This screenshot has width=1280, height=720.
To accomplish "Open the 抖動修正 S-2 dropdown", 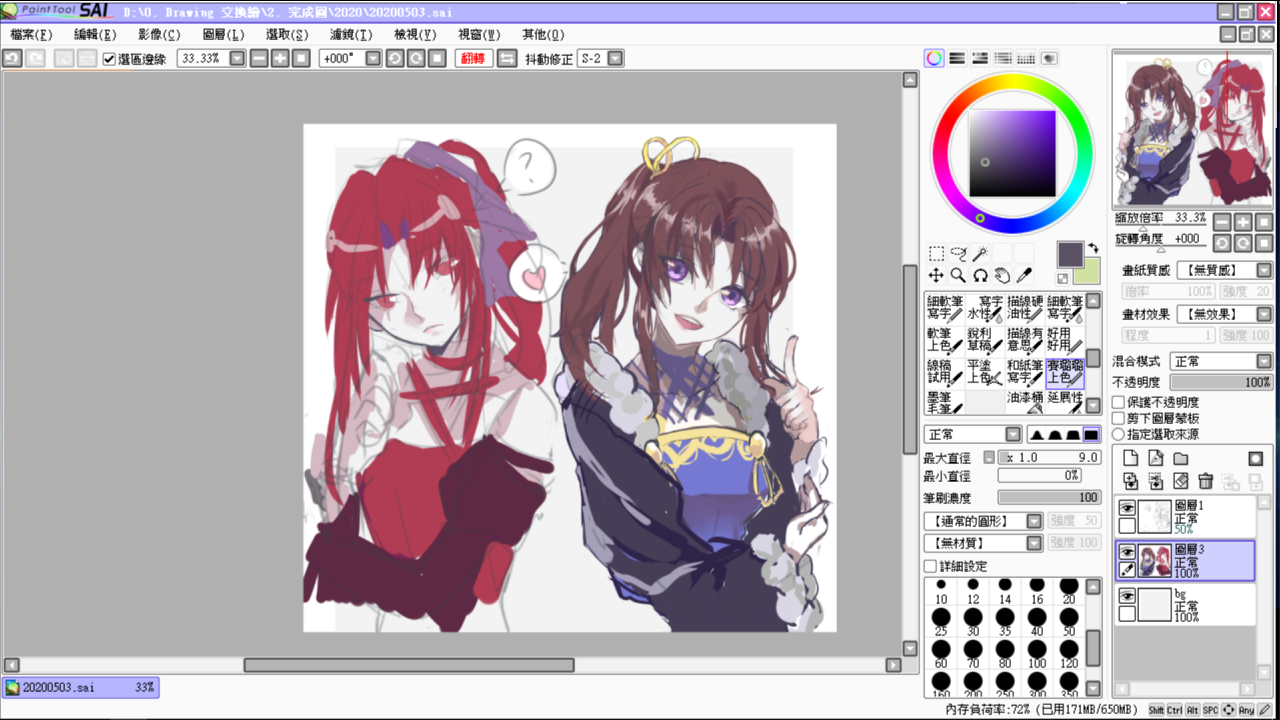I will (615, 59).
